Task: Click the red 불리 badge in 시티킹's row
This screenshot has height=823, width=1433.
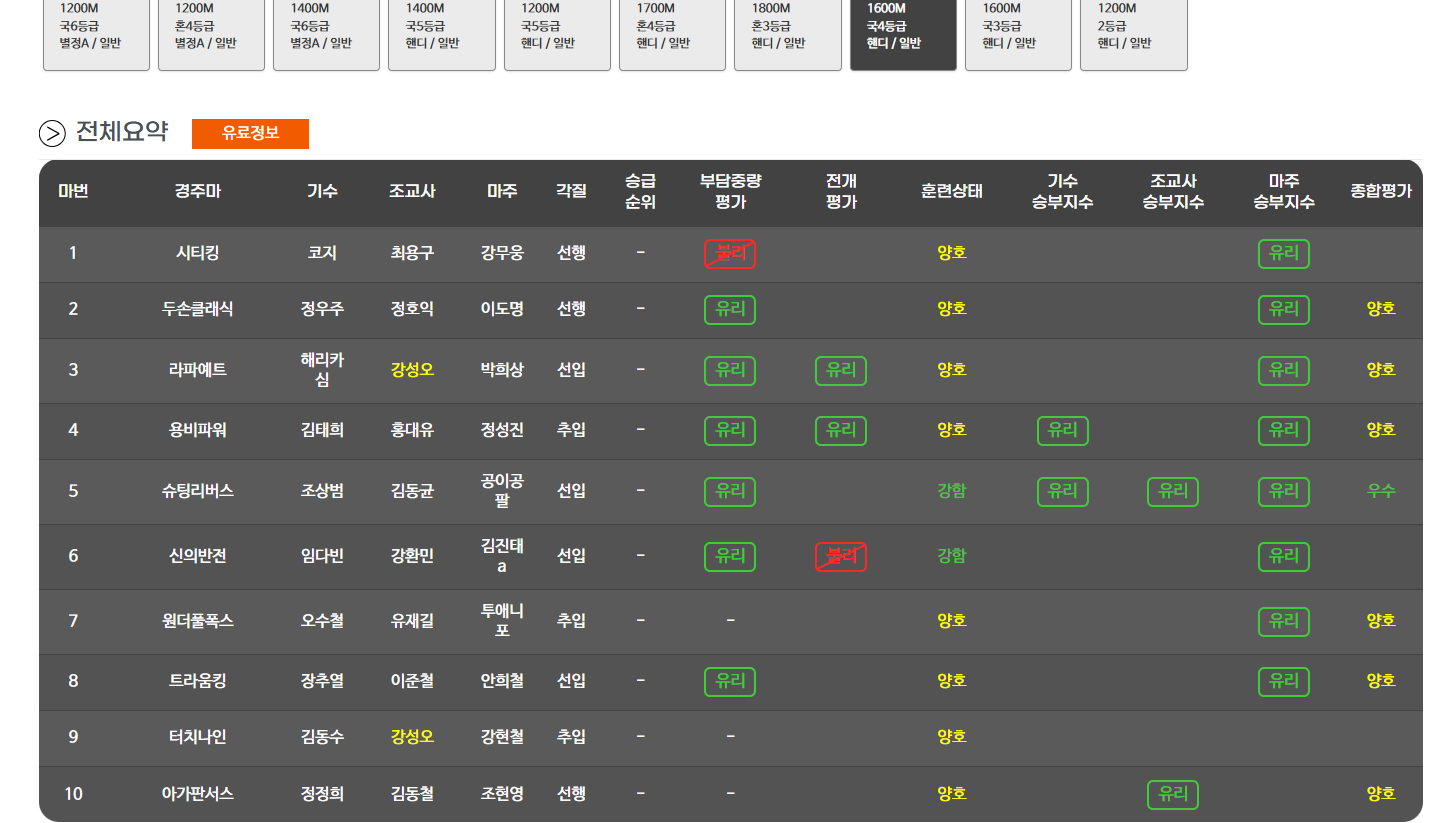Action: pos(729,254)
